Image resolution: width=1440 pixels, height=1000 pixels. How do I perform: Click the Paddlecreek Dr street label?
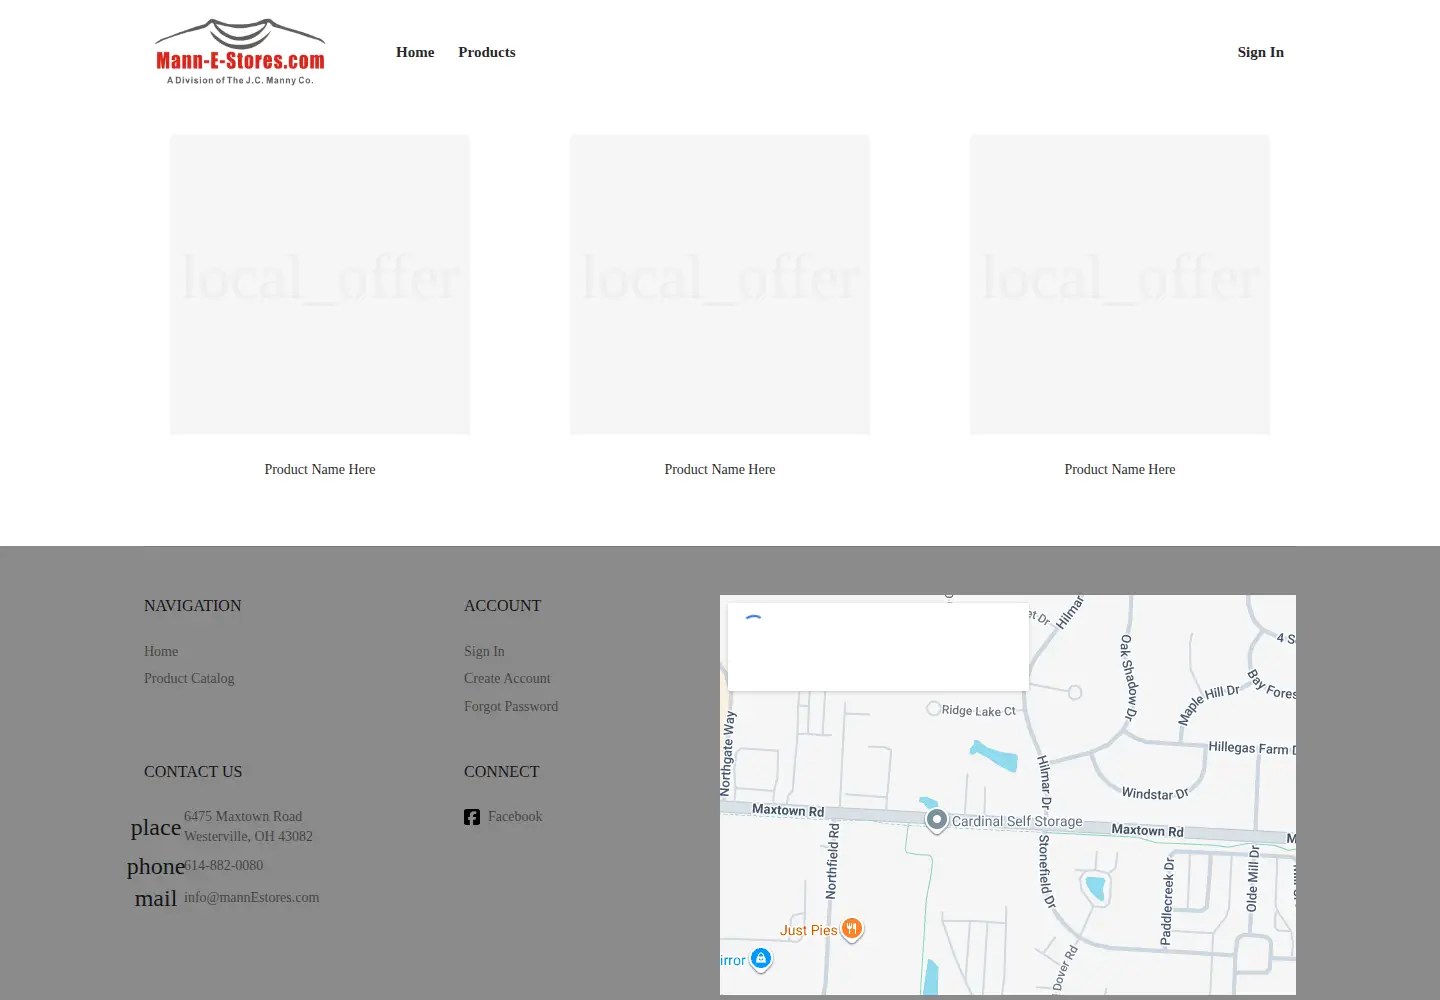click(x=1167, y=901)
